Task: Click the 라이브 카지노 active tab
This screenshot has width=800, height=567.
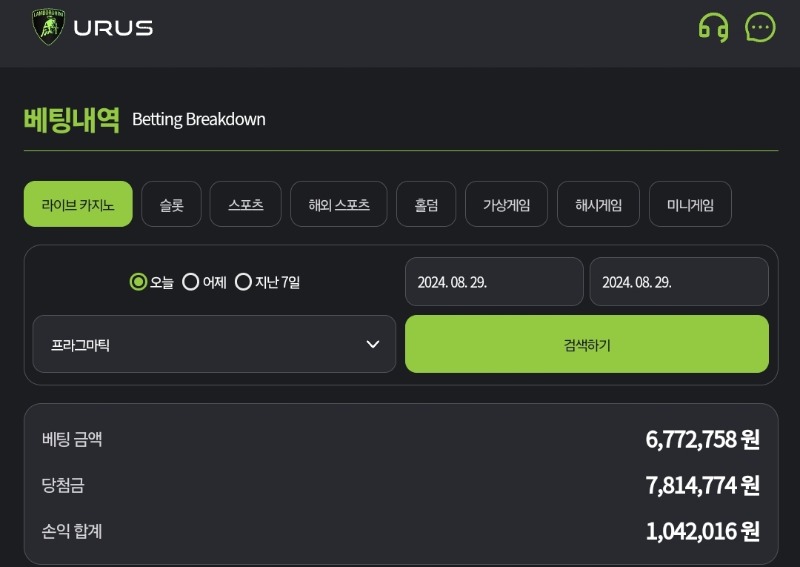Action: [x=78, y=204]
